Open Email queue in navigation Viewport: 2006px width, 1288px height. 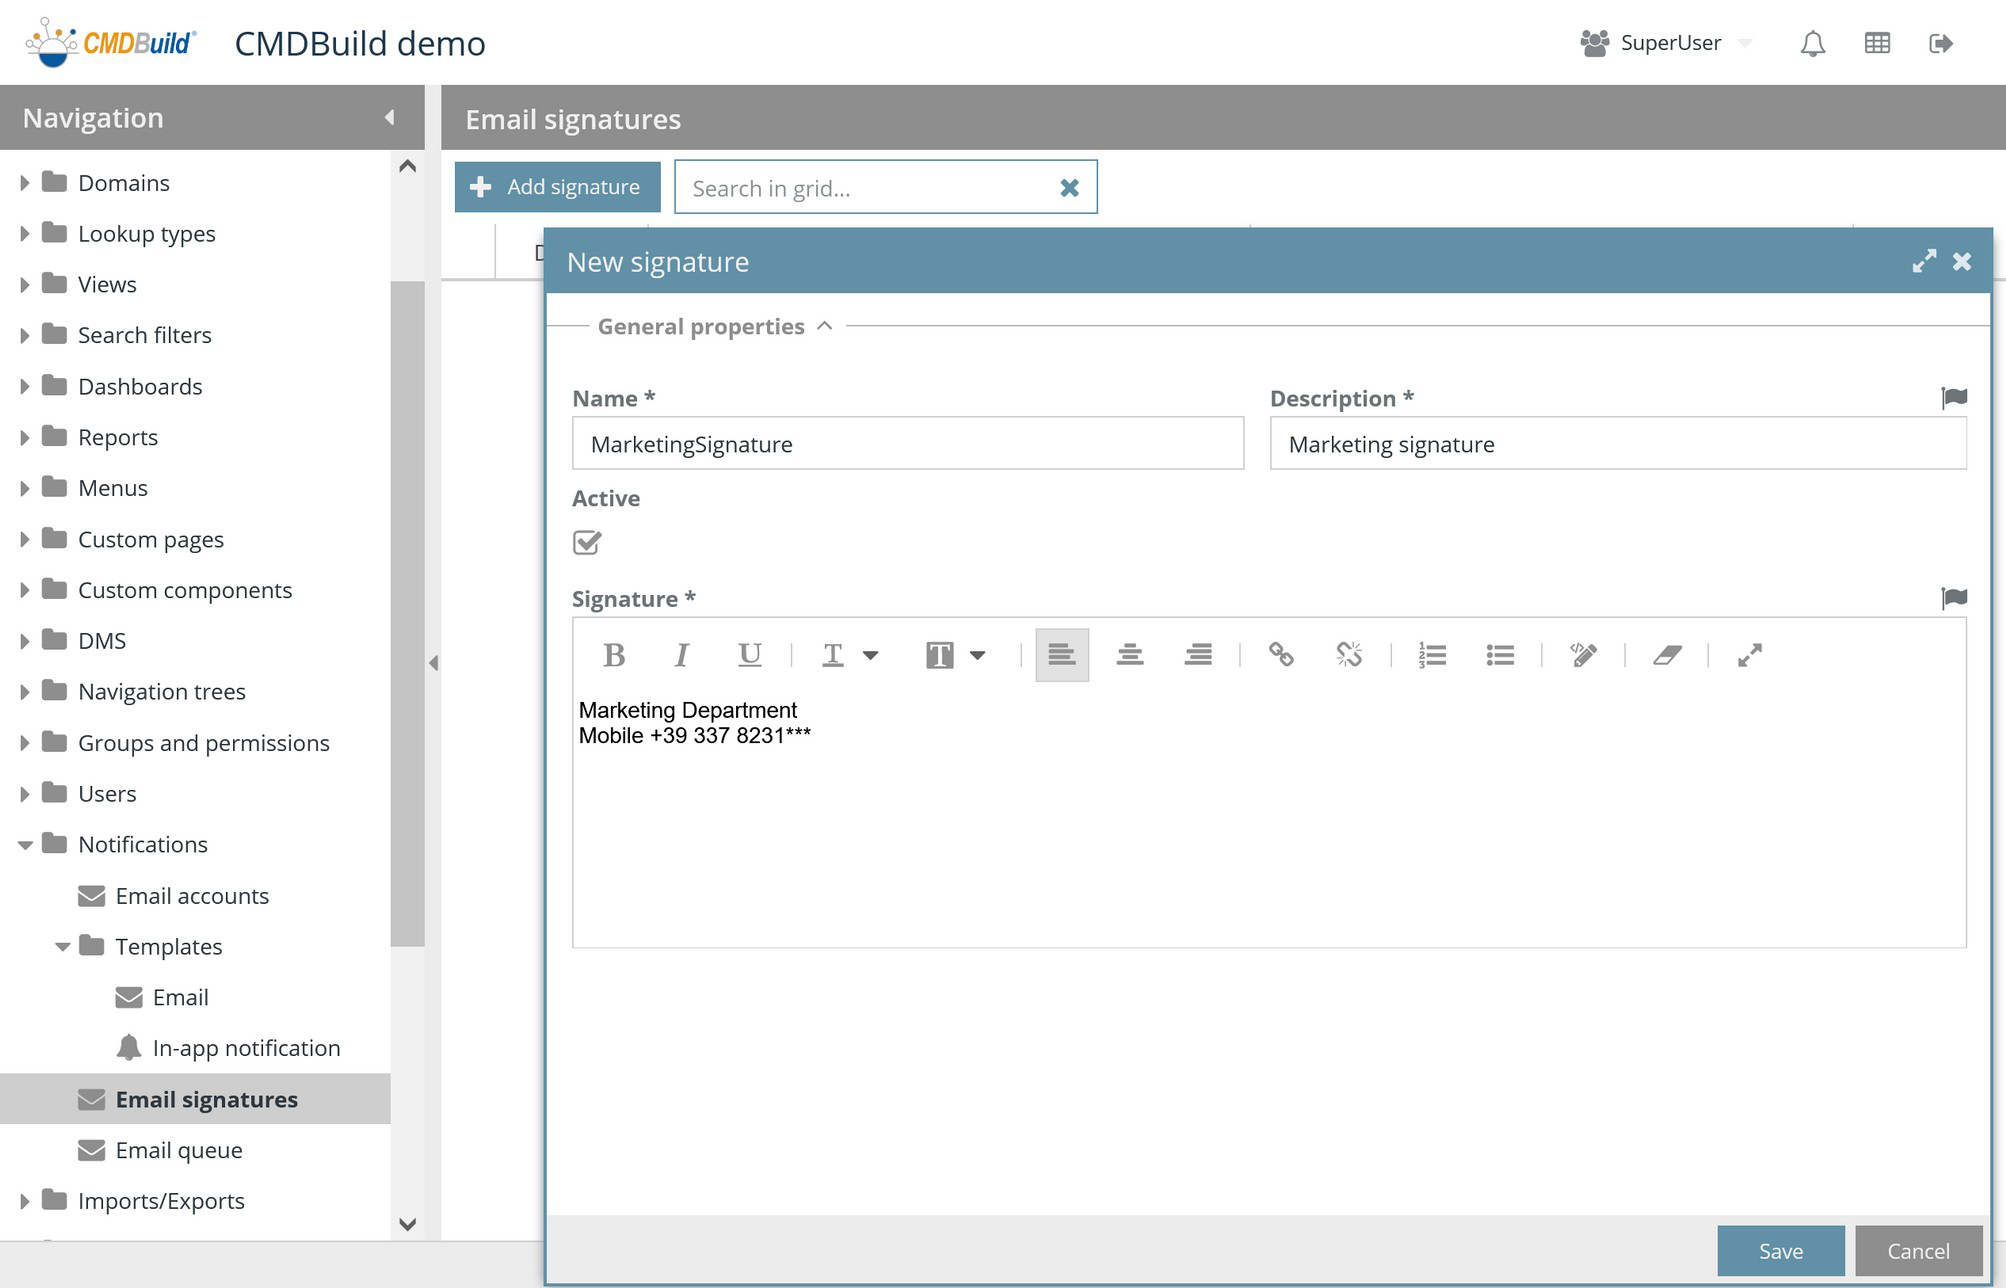(x=178, y=1150)
